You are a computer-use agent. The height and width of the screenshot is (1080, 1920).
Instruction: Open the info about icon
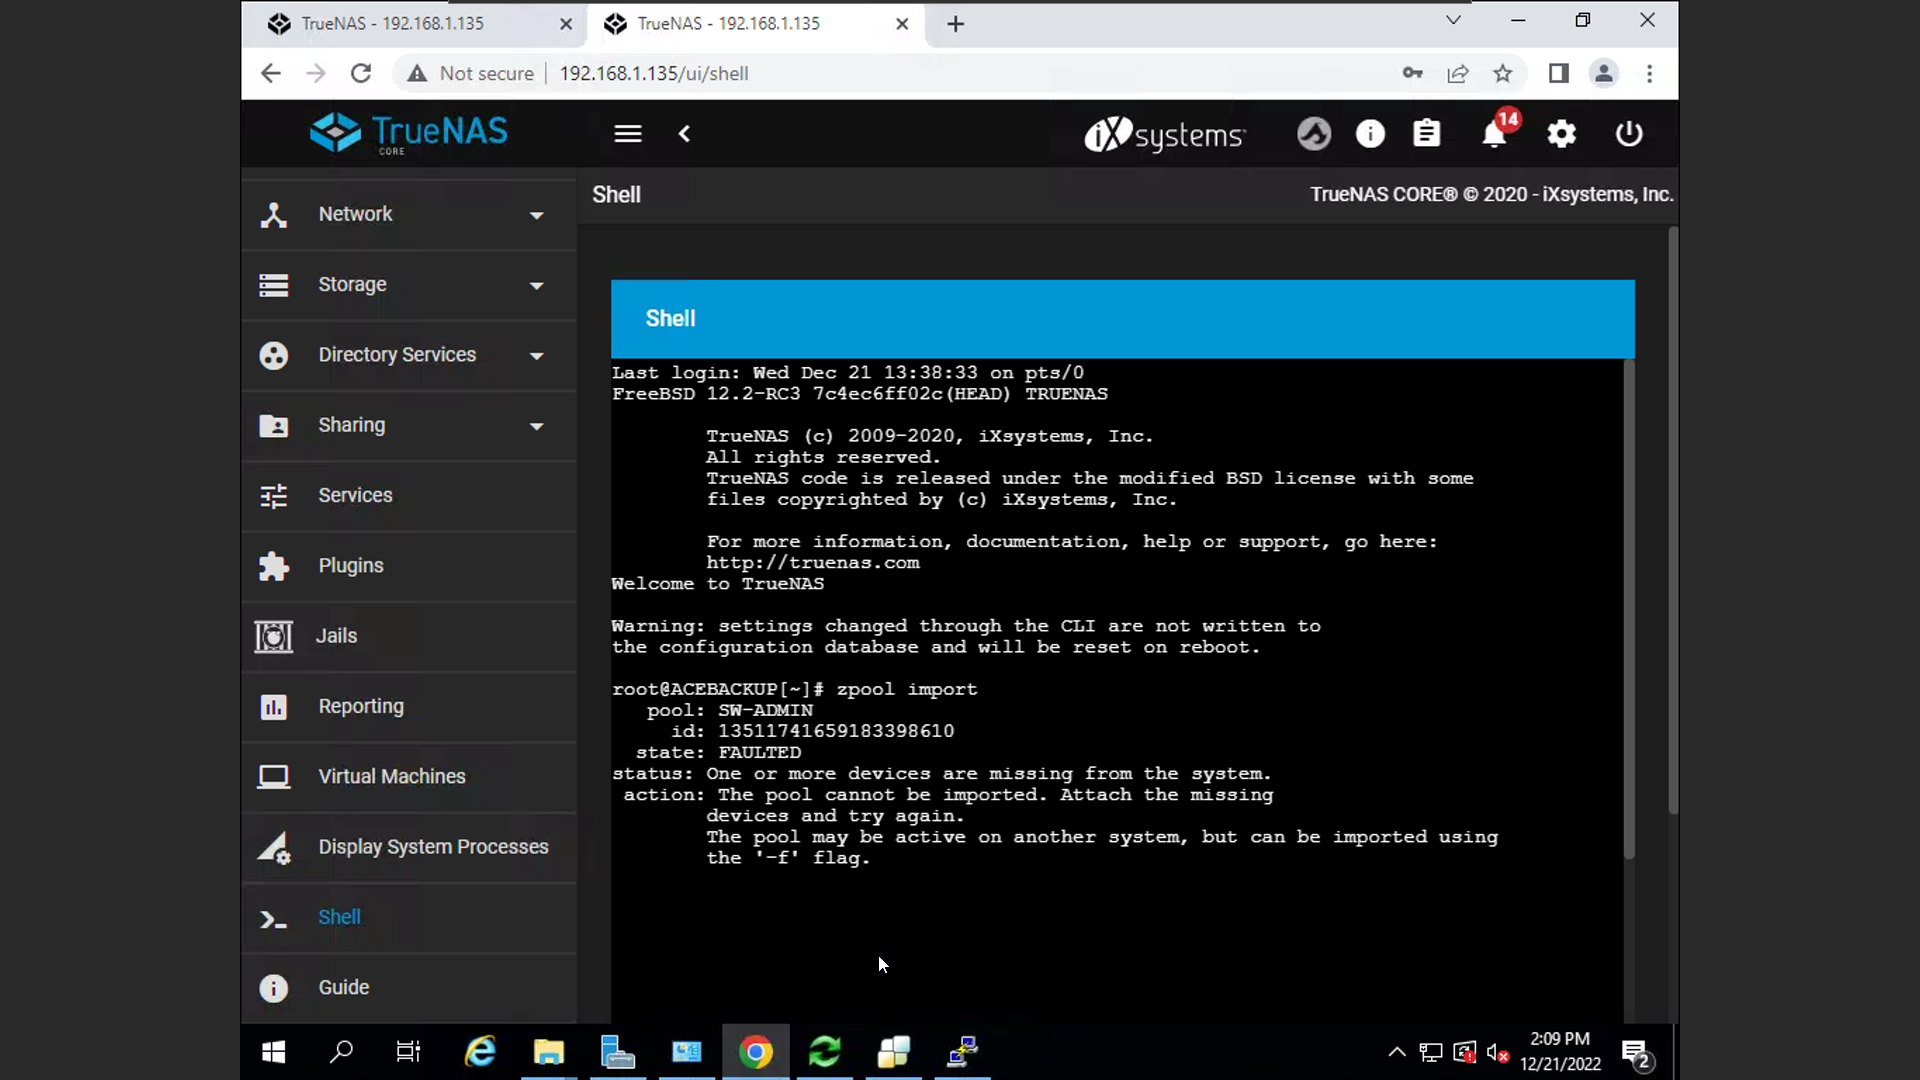[1370, 134]
